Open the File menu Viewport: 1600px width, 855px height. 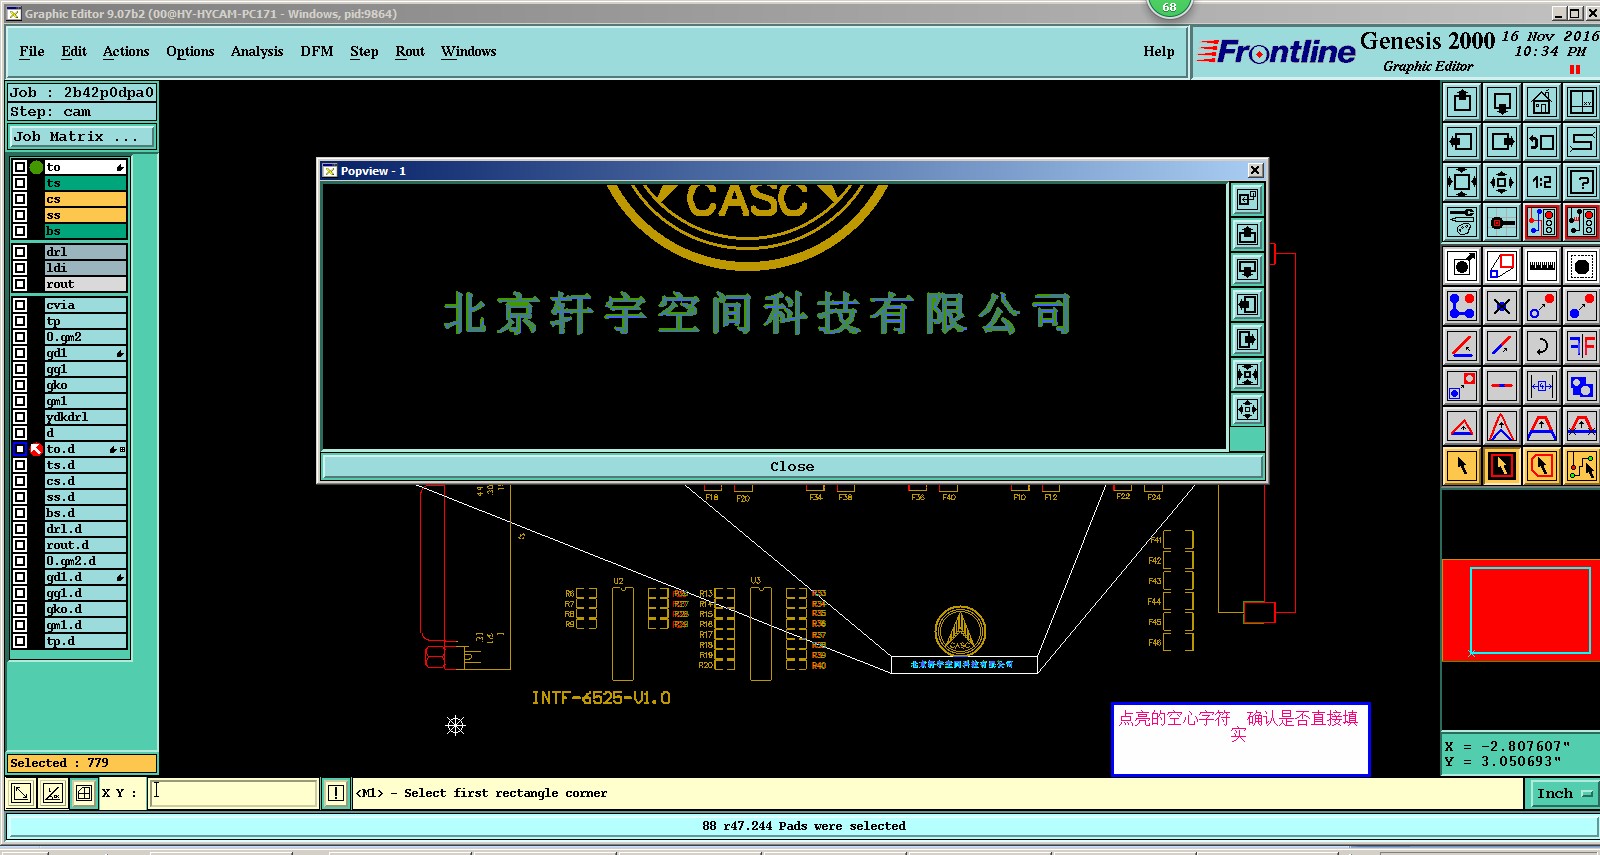click(32, 51)
